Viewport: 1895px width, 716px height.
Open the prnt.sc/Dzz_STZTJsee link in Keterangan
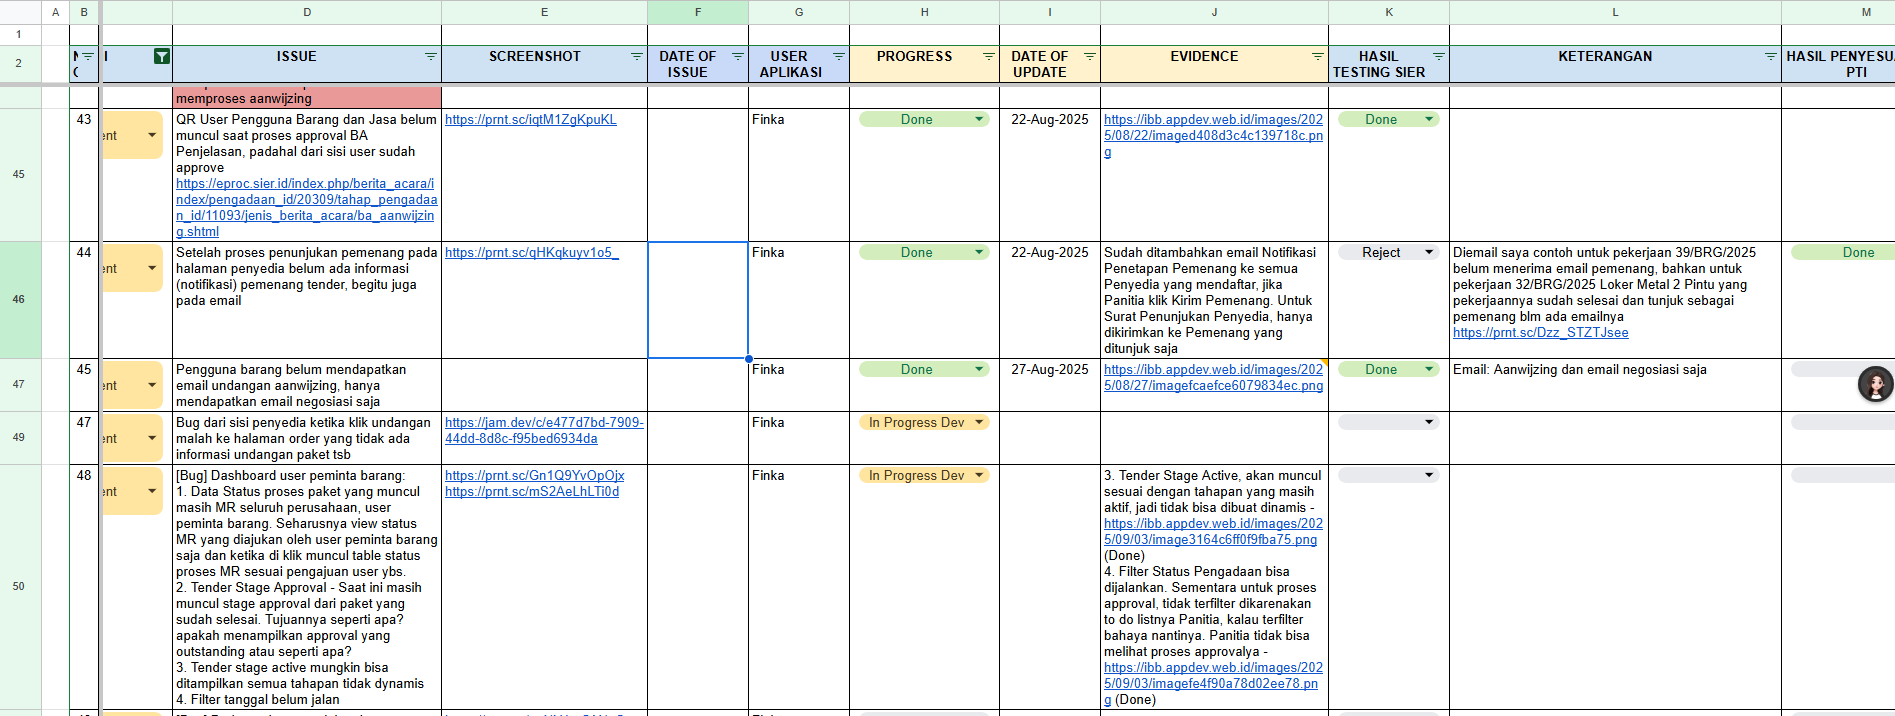click(1540, 333)
